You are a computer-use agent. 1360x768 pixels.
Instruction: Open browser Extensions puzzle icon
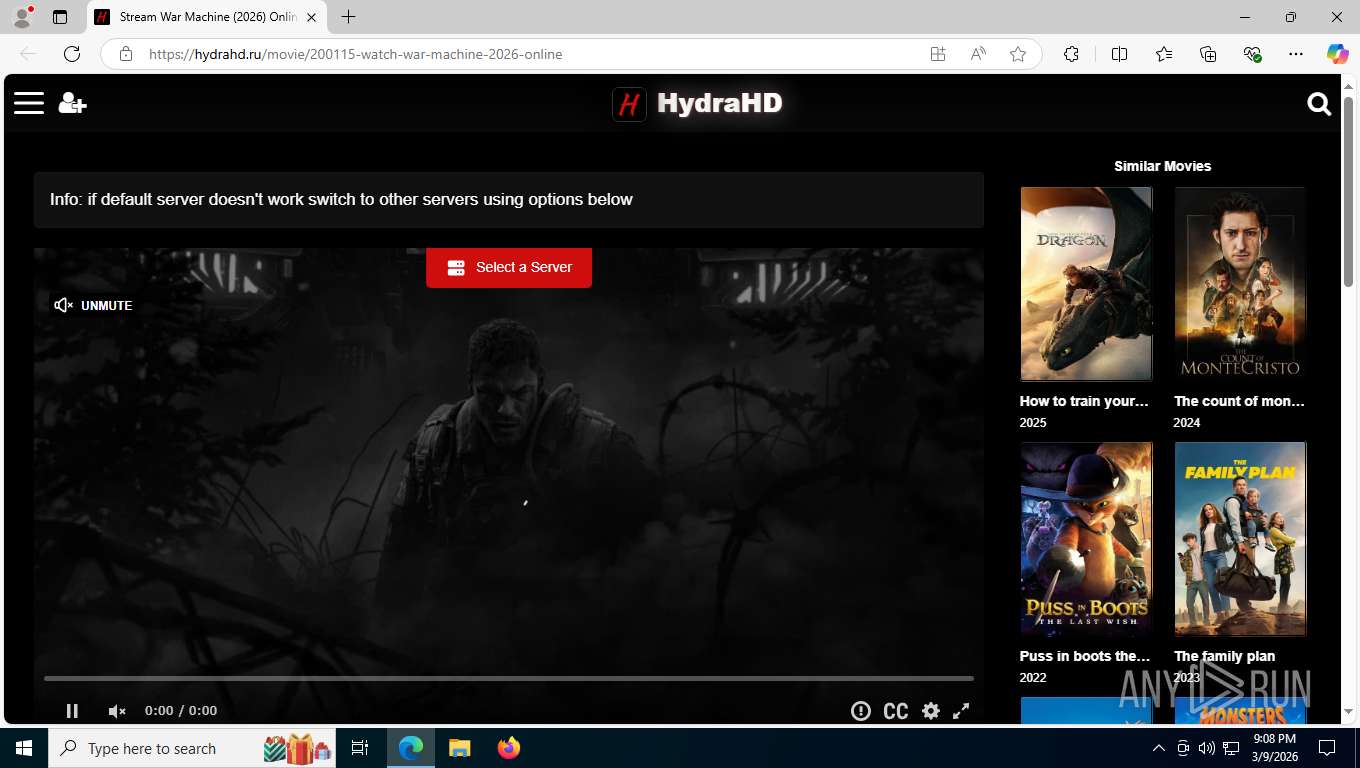(1071, 54)
